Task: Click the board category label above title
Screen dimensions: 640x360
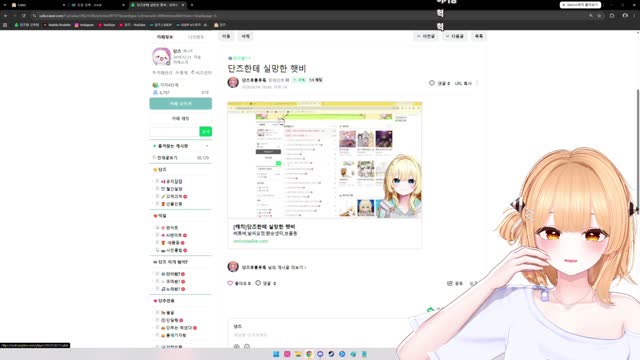Action: 240,58
